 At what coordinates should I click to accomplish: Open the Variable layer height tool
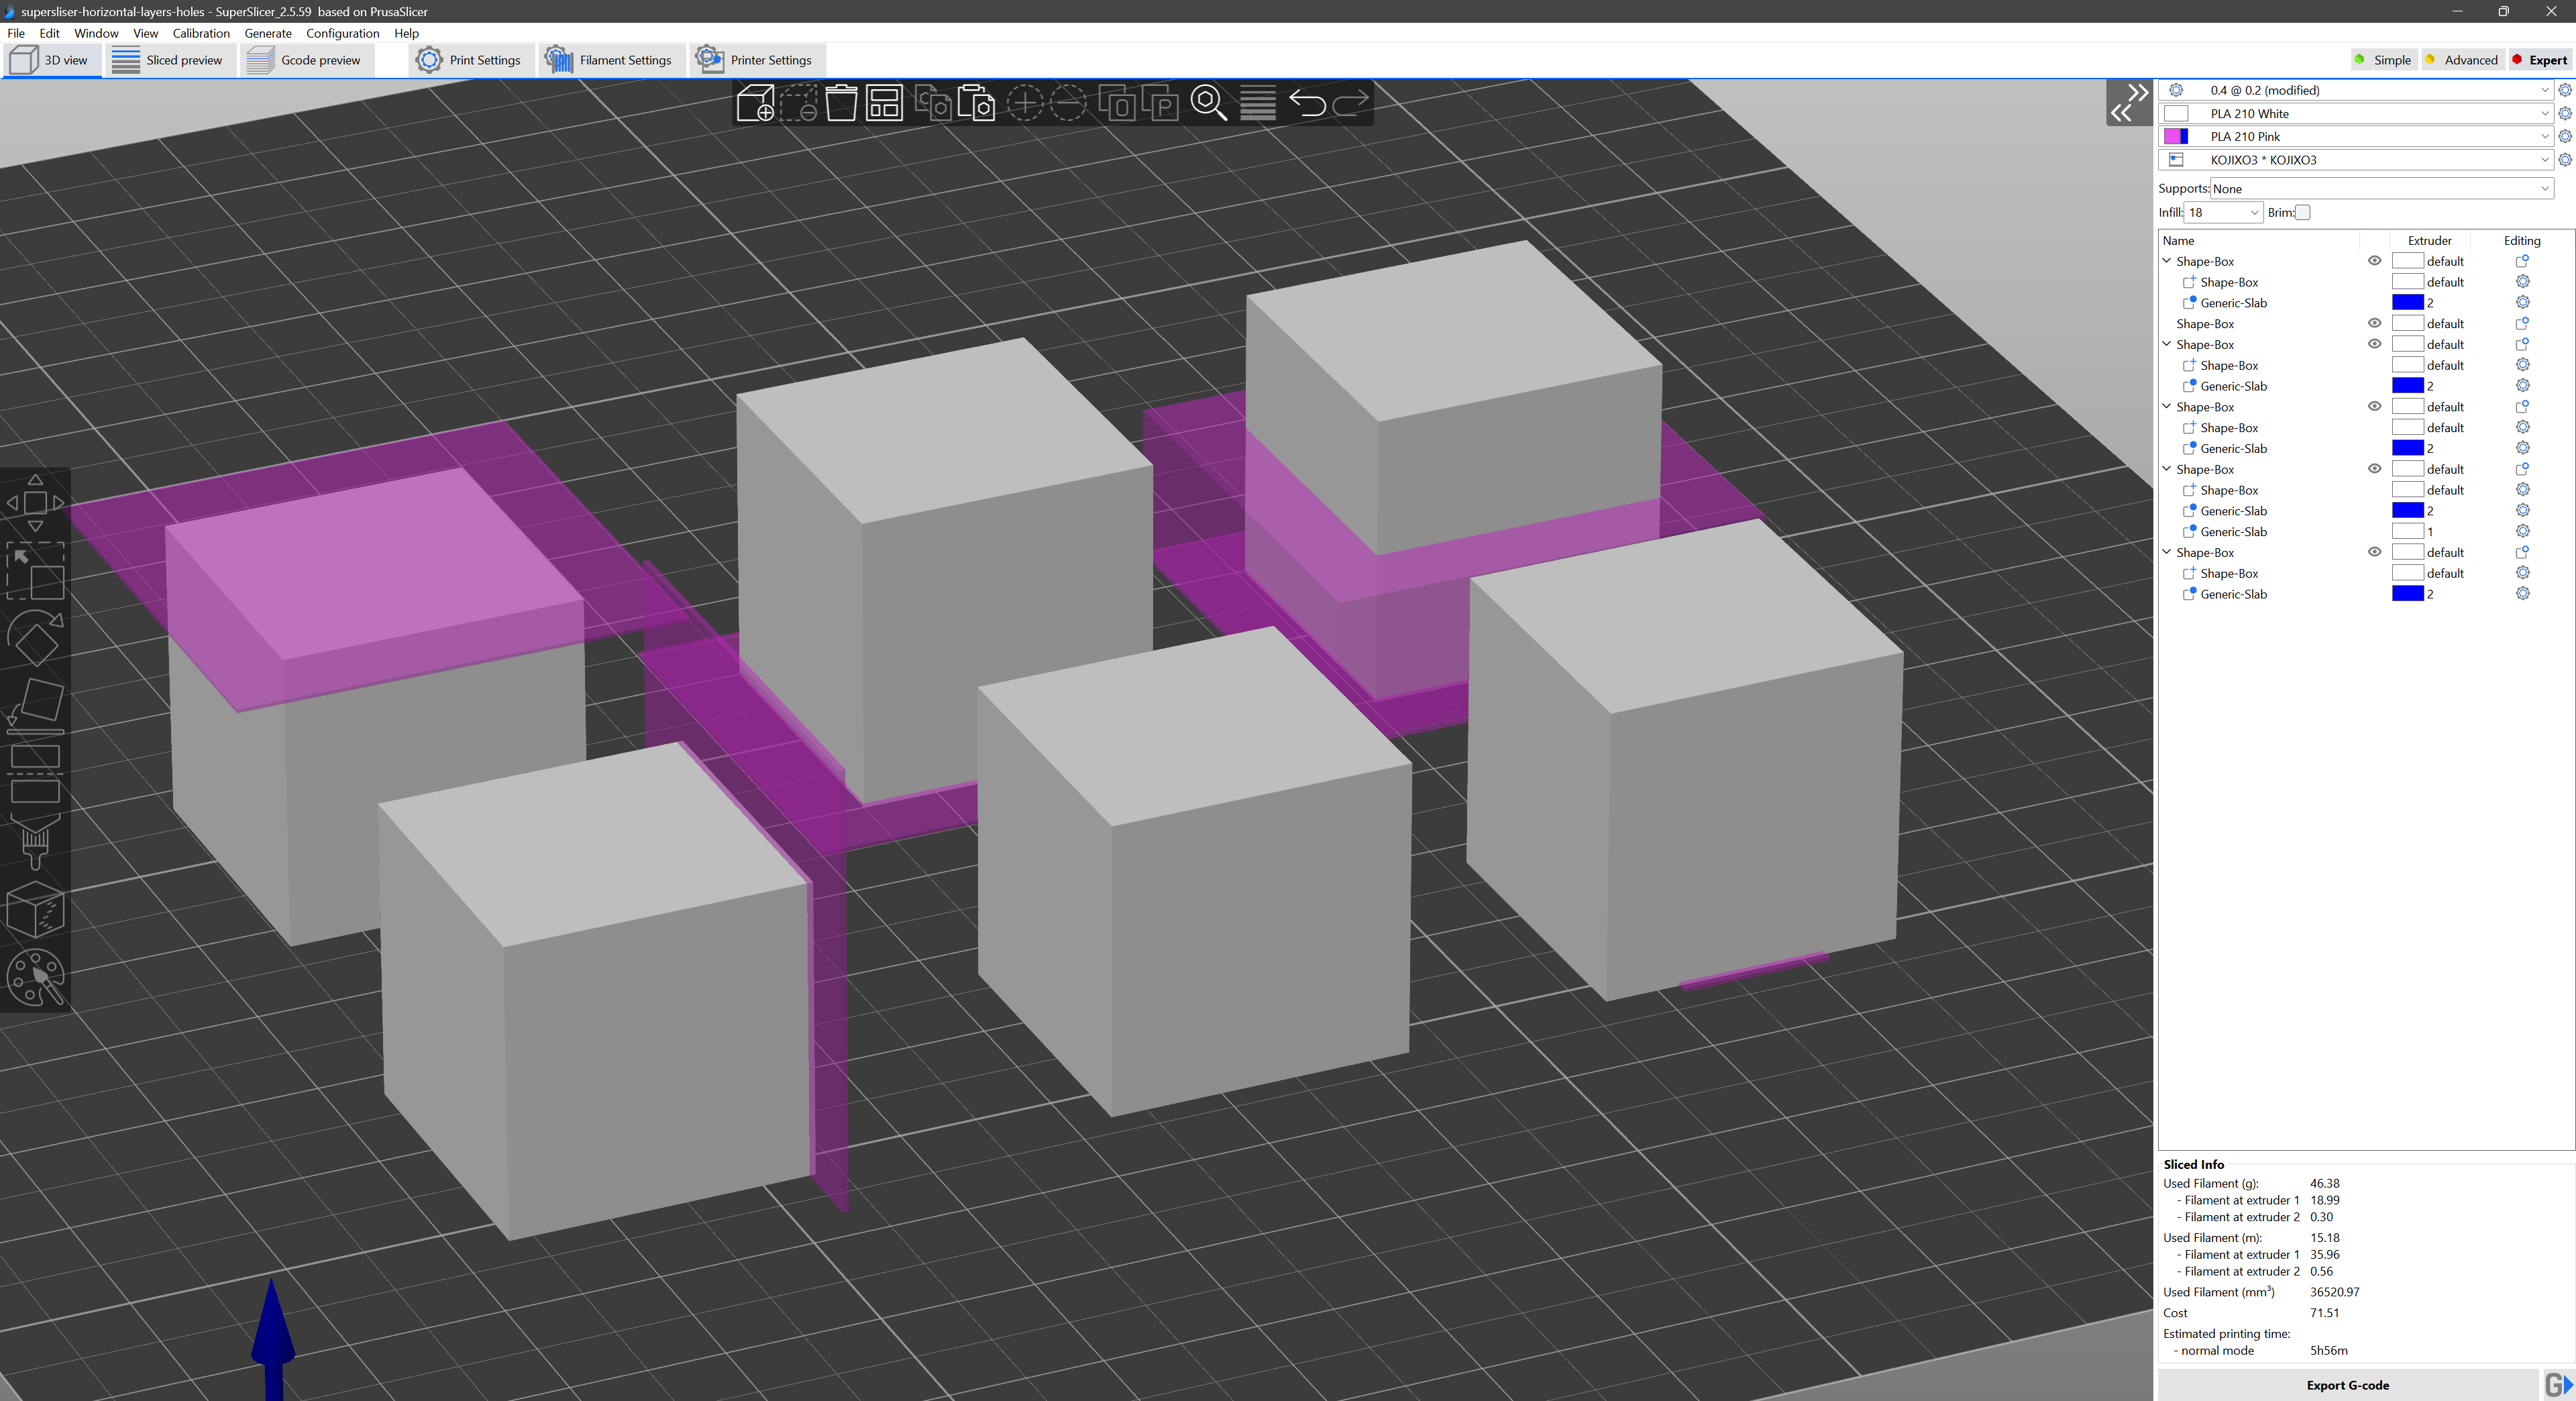point(1257,103)
